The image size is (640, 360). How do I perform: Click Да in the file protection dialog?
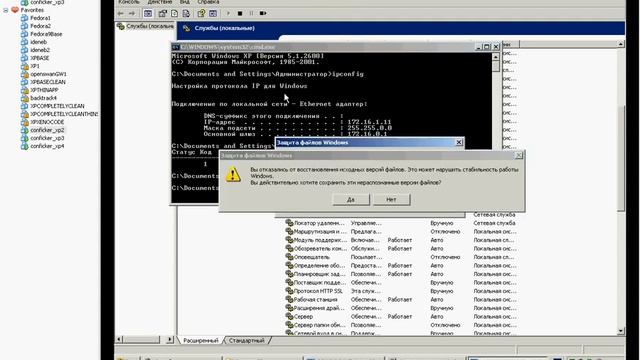(x=351, y=200)
